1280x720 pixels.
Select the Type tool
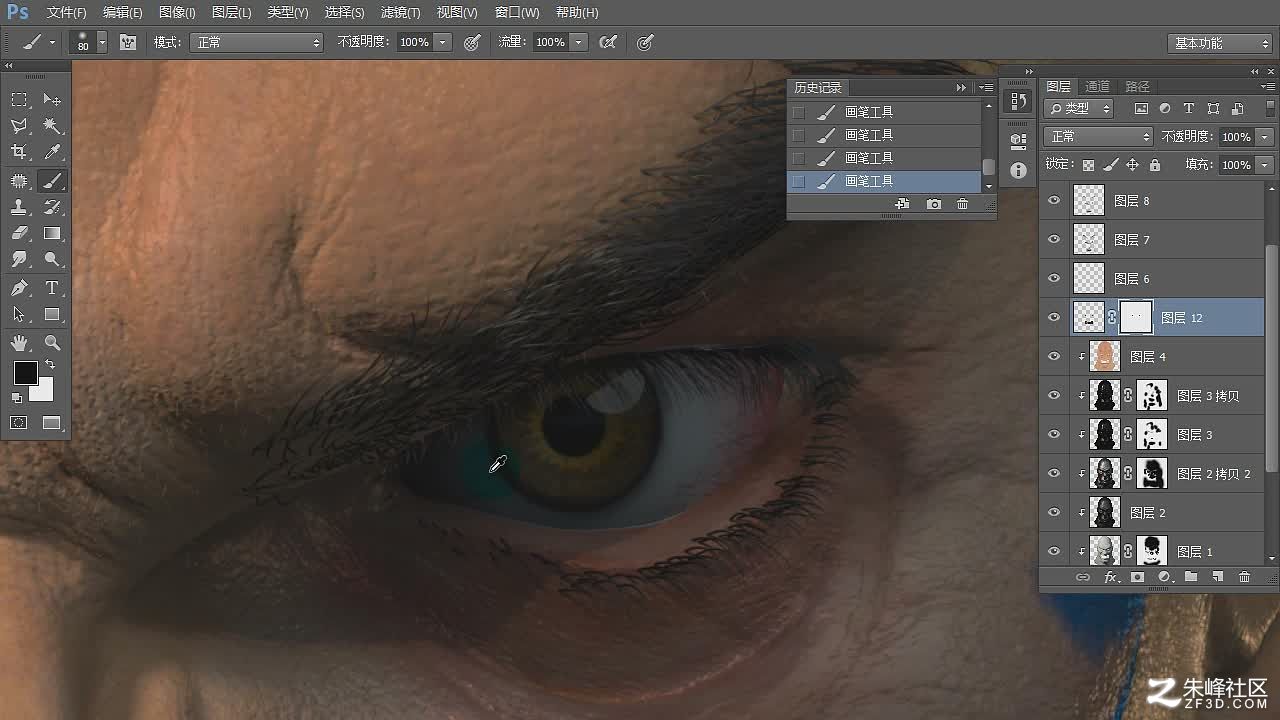[52, 288]
